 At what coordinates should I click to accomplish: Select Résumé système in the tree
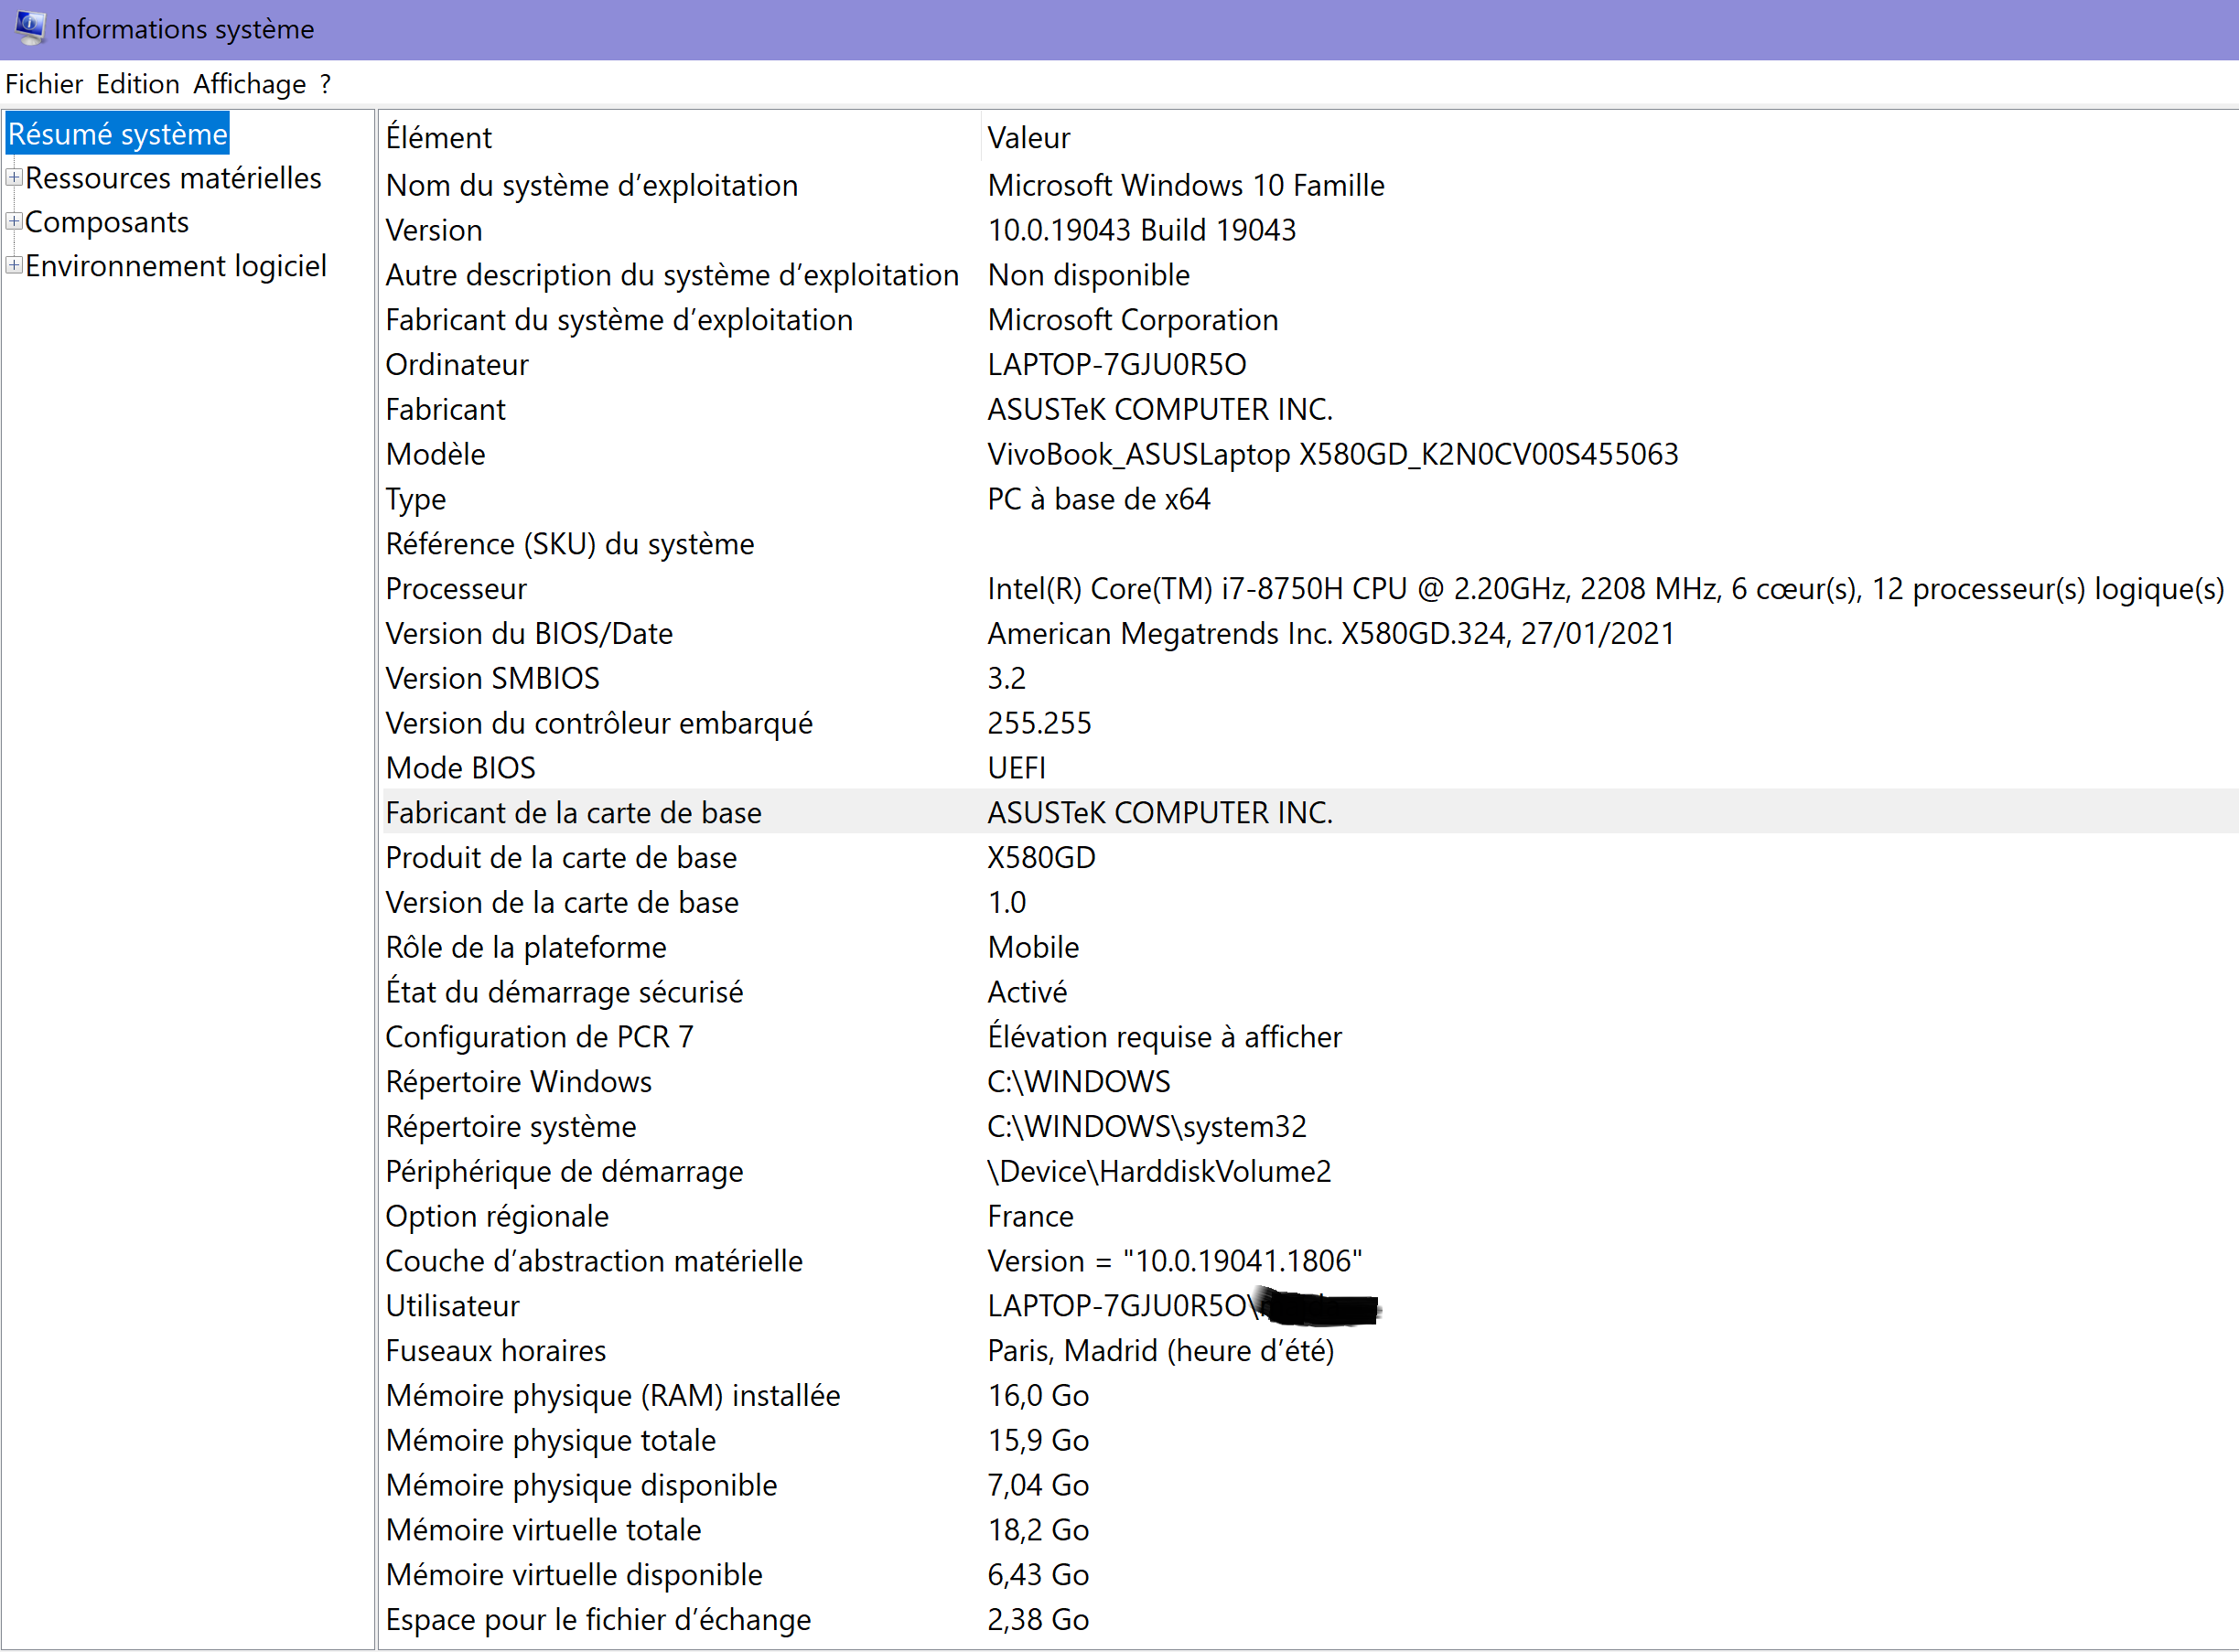118,134
